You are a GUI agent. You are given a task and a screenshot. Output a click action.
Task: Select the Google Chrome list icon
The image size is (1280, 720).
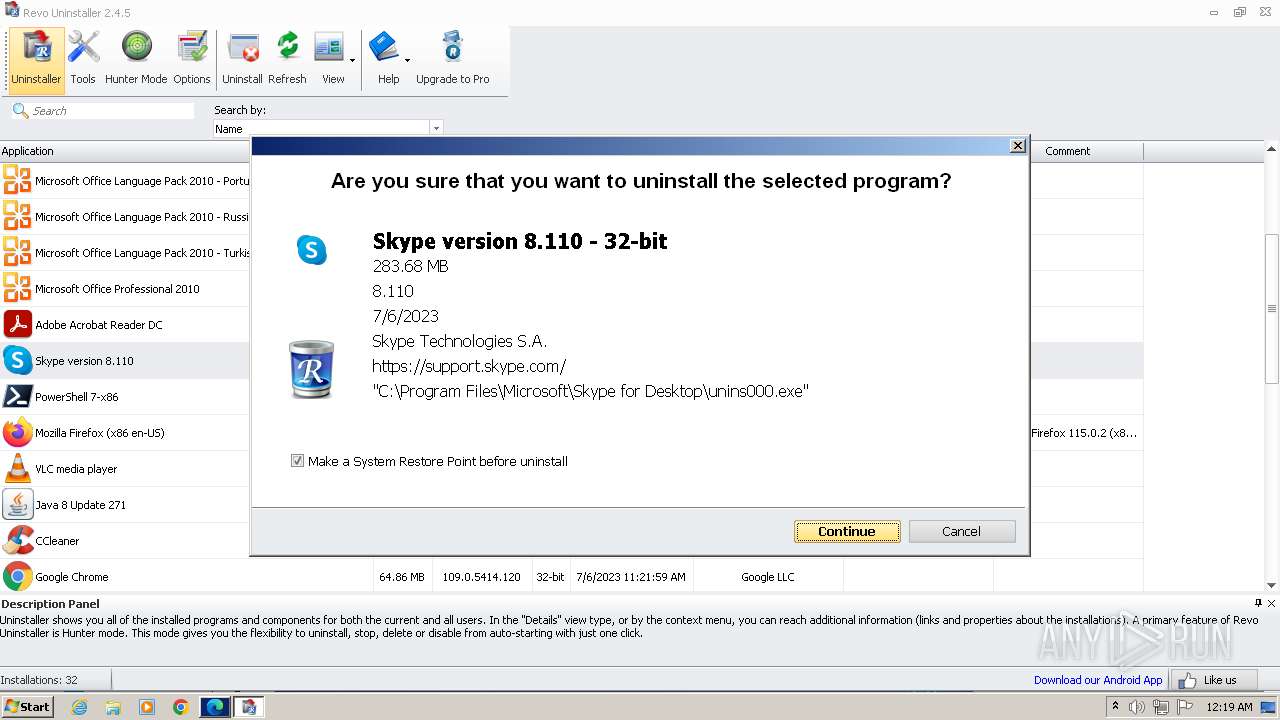coord(17,576)
